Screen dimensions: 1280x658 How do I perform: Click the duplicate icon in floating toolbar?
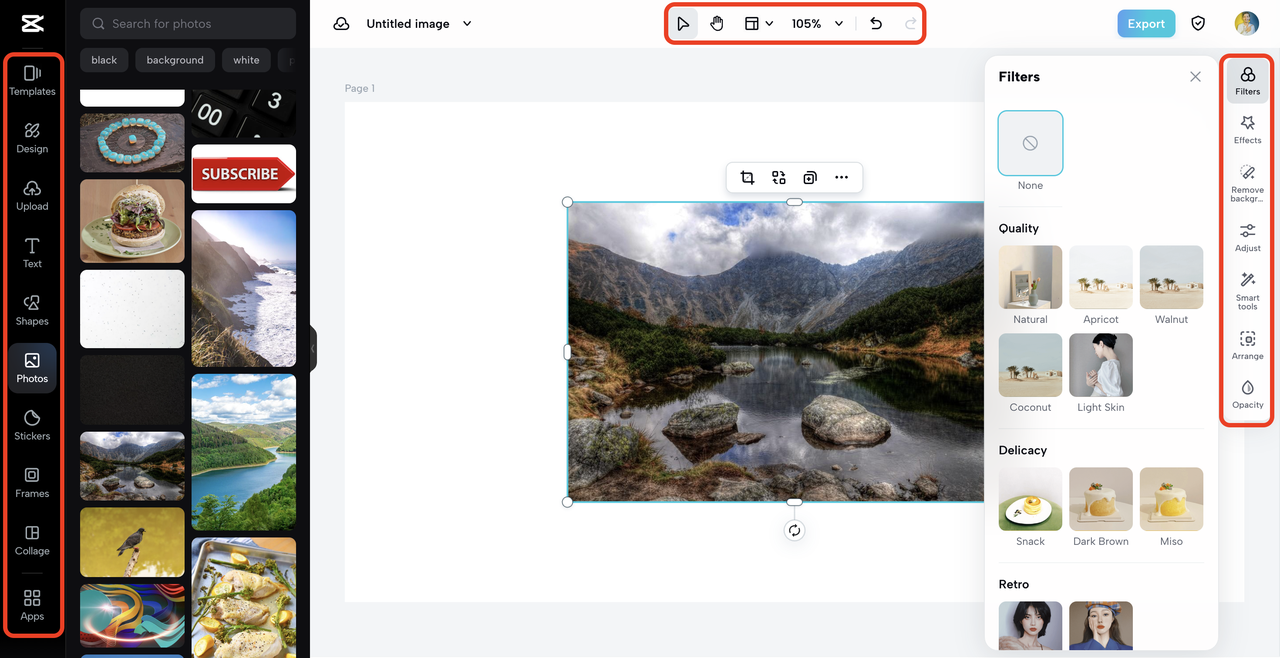pos(810,178)
